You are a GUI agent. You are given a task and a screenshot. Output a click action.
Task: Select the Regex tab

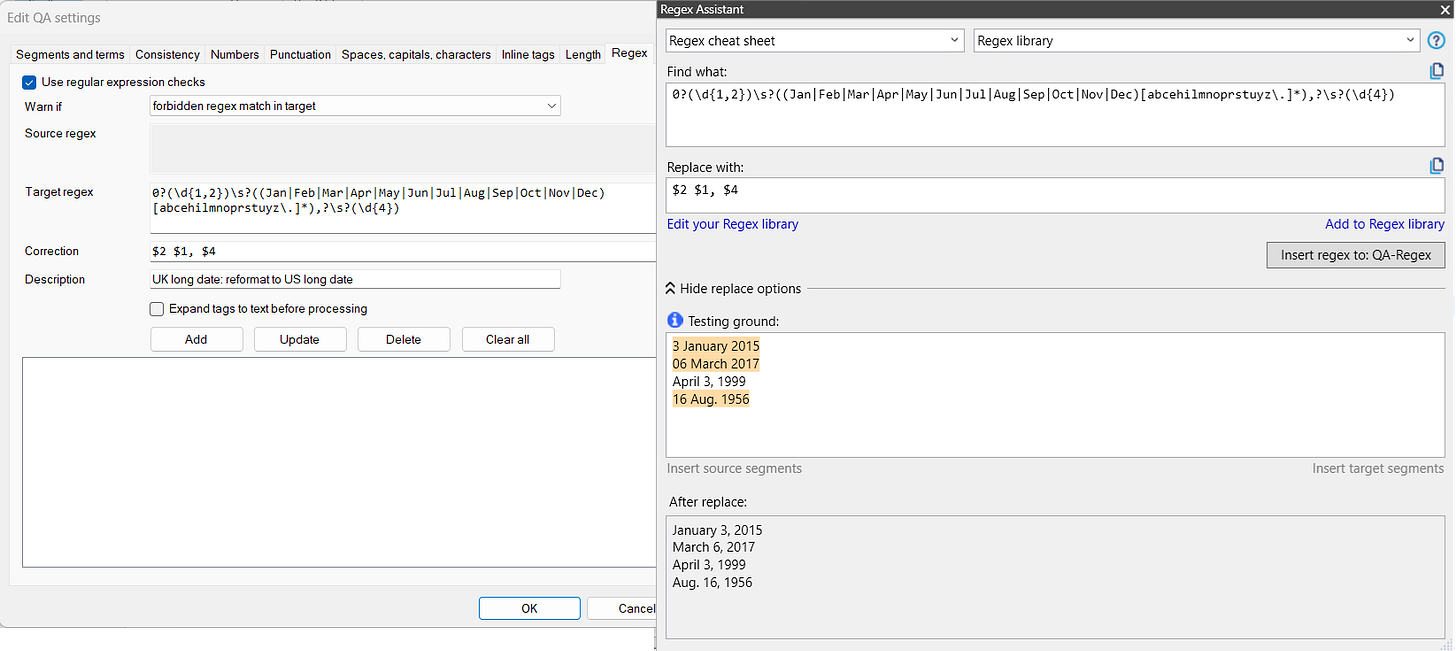click(629, 53)
